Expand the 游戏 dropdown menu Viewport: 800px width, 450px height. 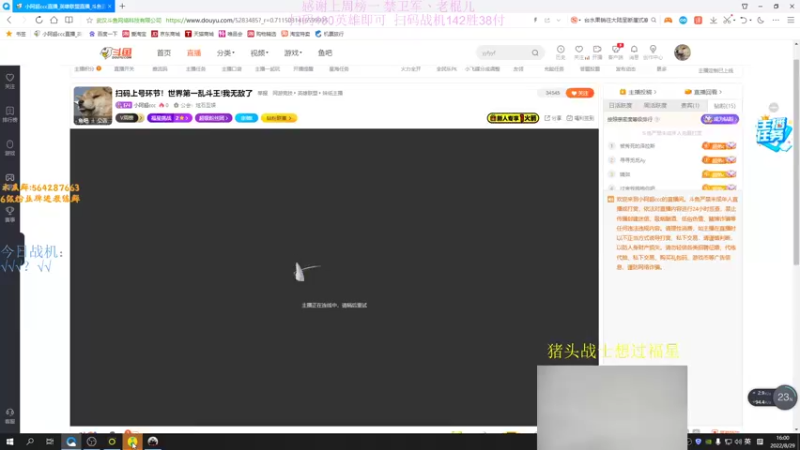(x=293, y=53)
